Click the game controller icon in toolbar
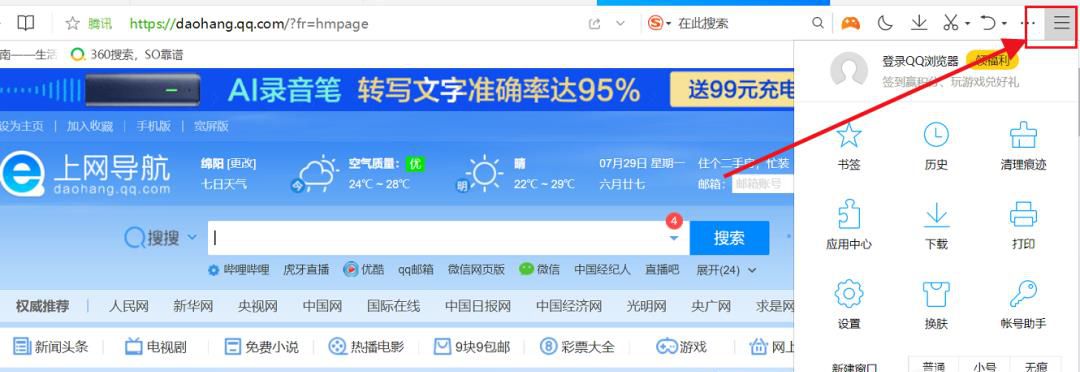This screenshot has height=372, width=1080. click(851, 23)
